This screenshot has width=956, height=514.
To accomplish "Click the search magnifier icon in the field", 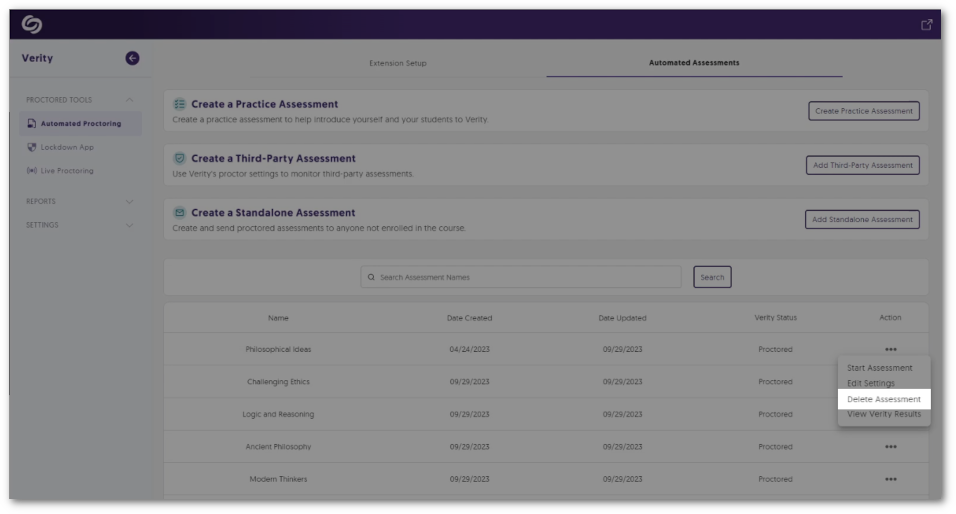I will click(371, 277).
